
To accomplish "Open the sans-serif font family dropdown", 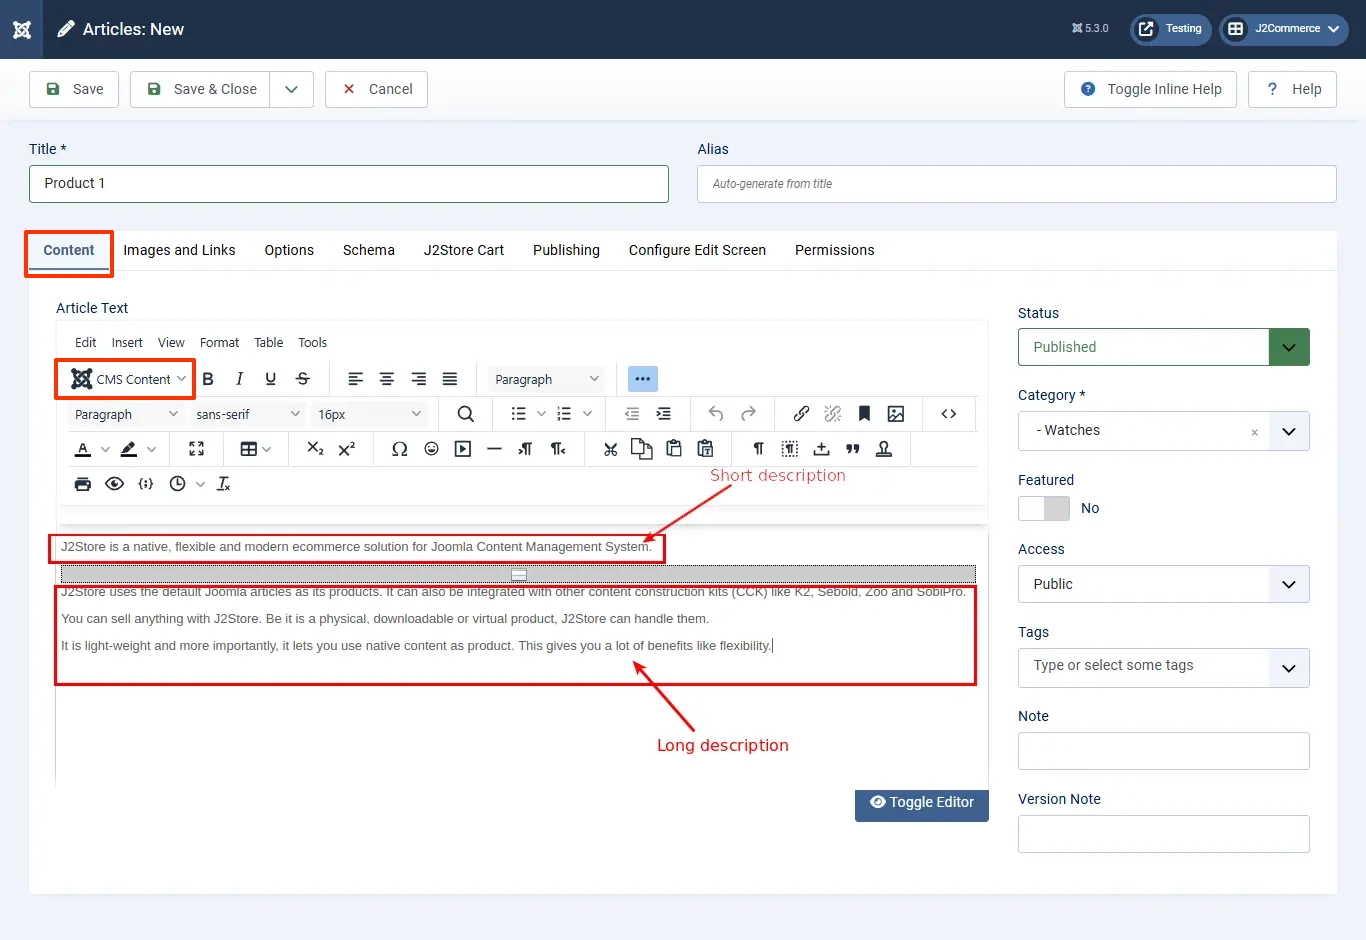I will coord(248,414).
